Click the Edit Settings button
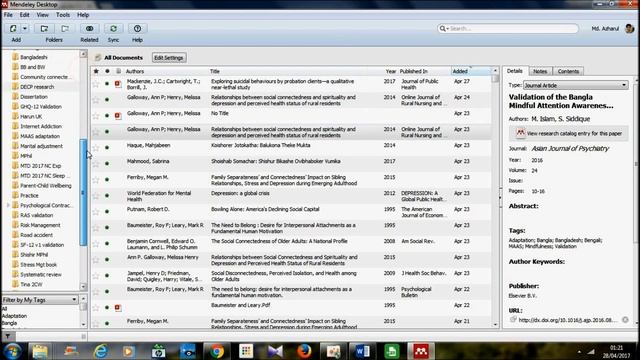 [x=169, y=58]
